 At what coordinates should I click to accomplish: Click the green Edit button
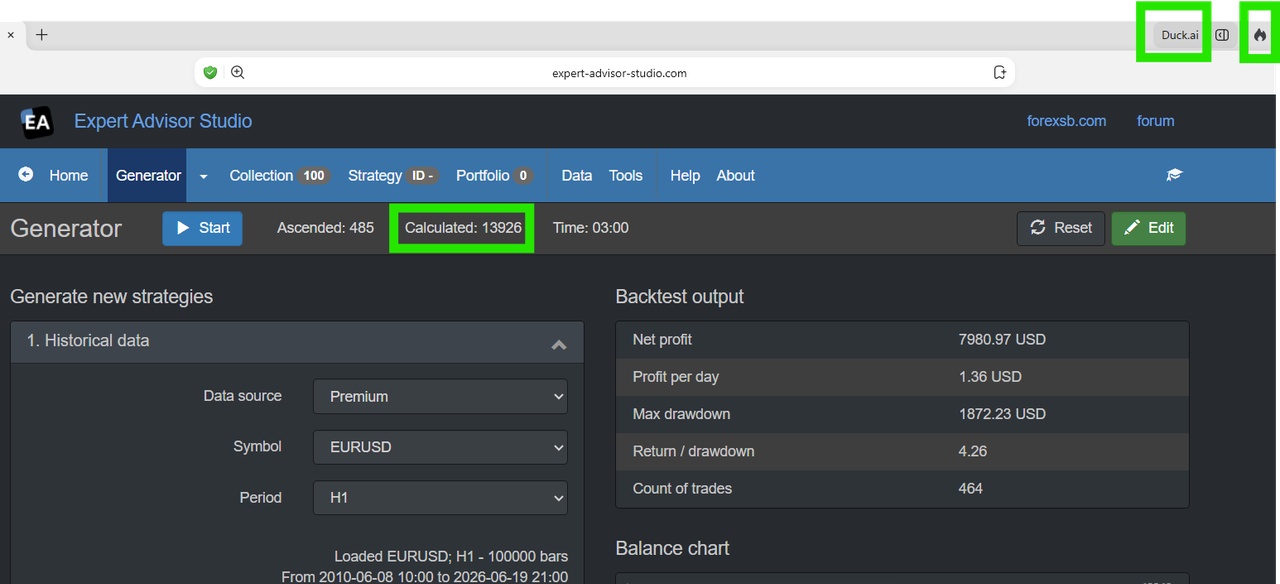(x=1149, y=228)
